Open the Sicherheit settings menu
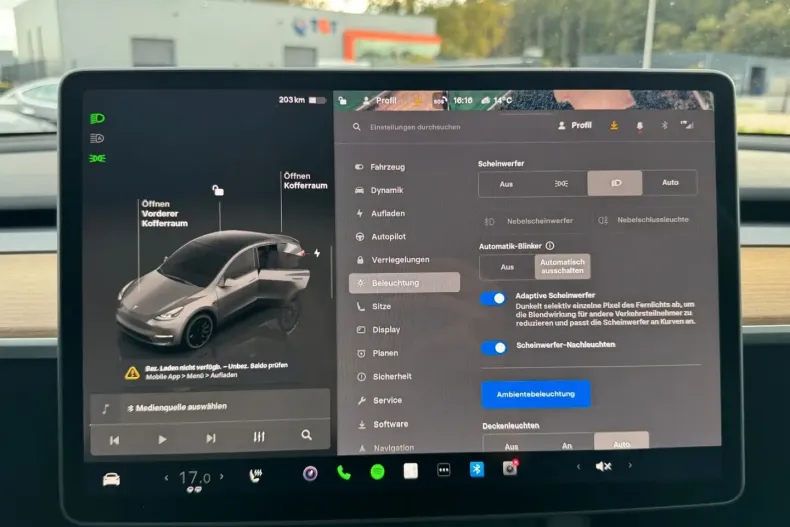 coord(384,376)
